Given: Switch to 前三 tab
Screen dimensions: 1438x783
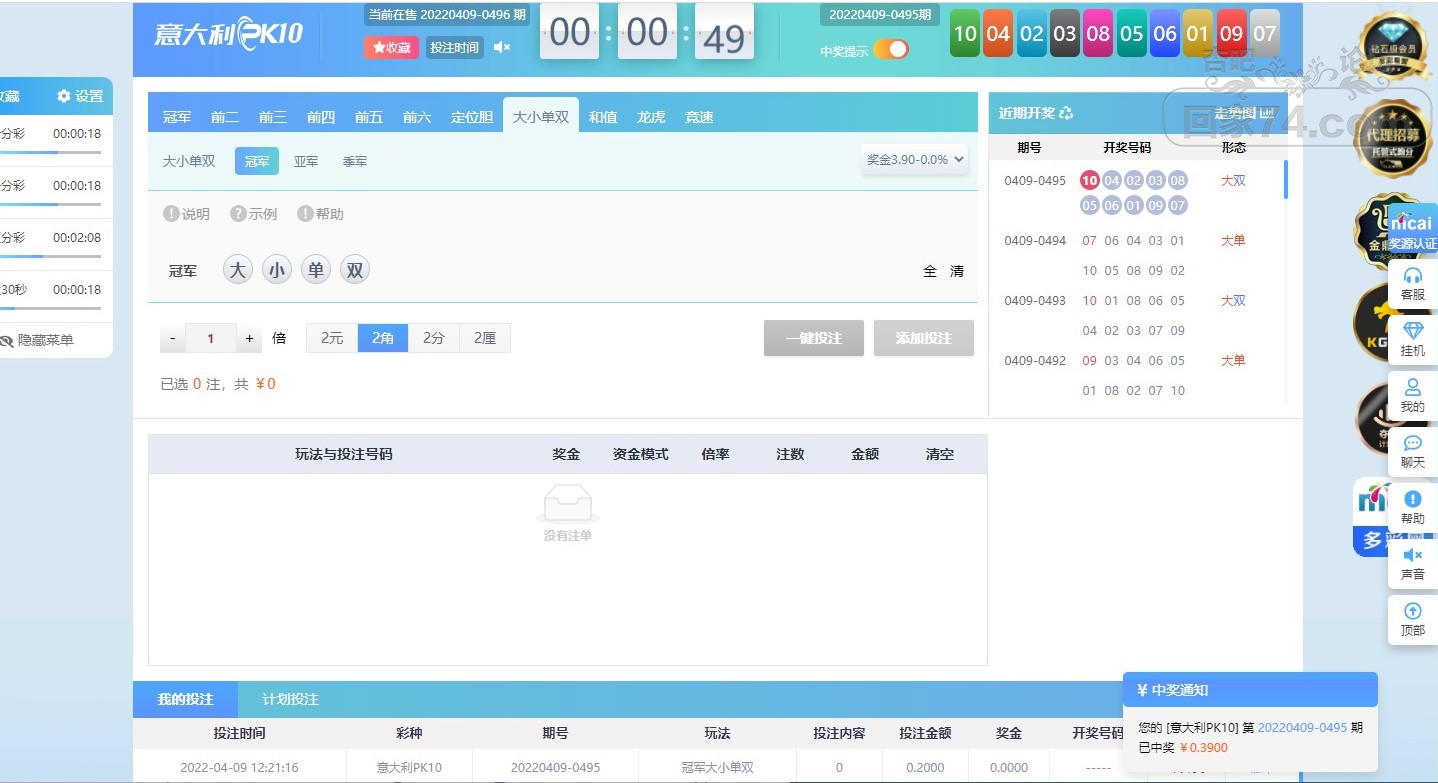Looking at the screenshot, I should click(273, 117).
